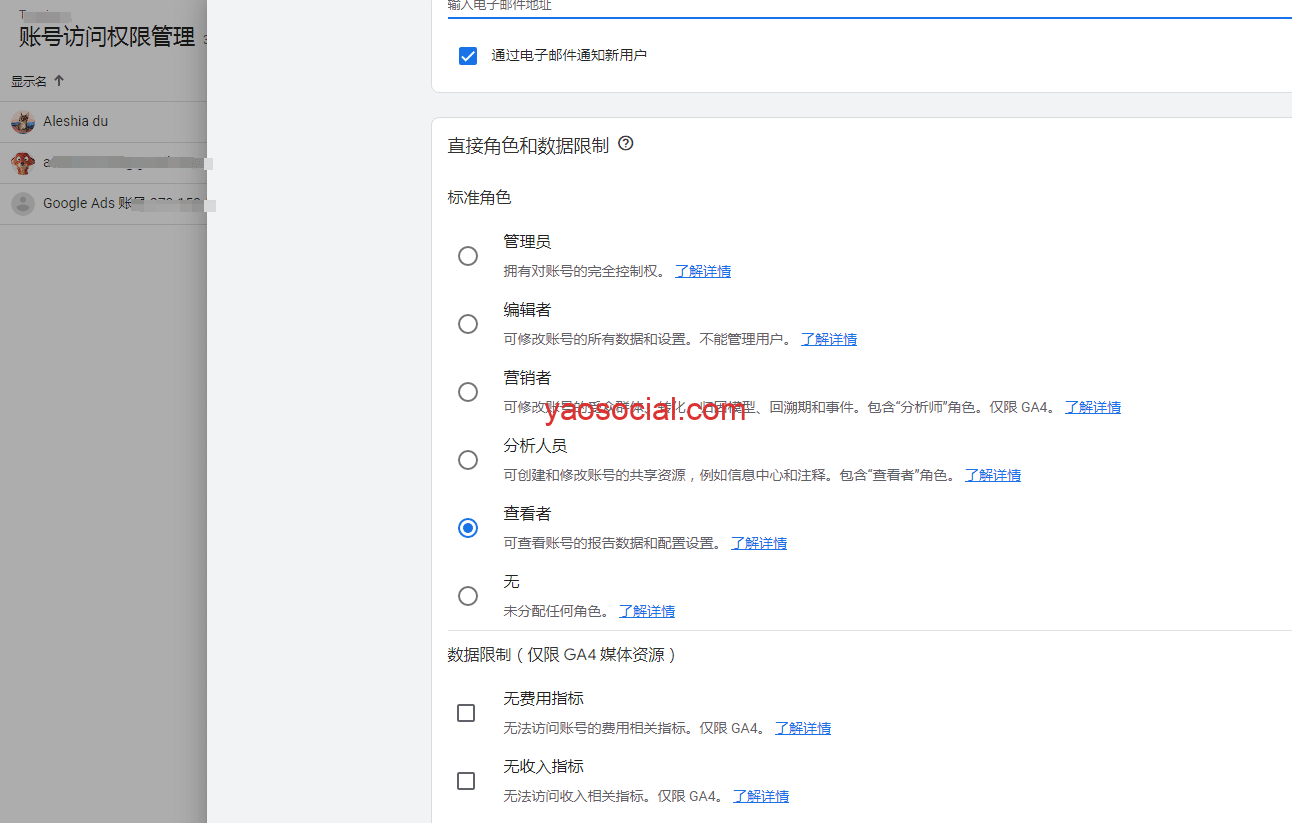Select the 查看者 role radio button
This screenshot has width=1292, height=823.
tap(468, 528)
